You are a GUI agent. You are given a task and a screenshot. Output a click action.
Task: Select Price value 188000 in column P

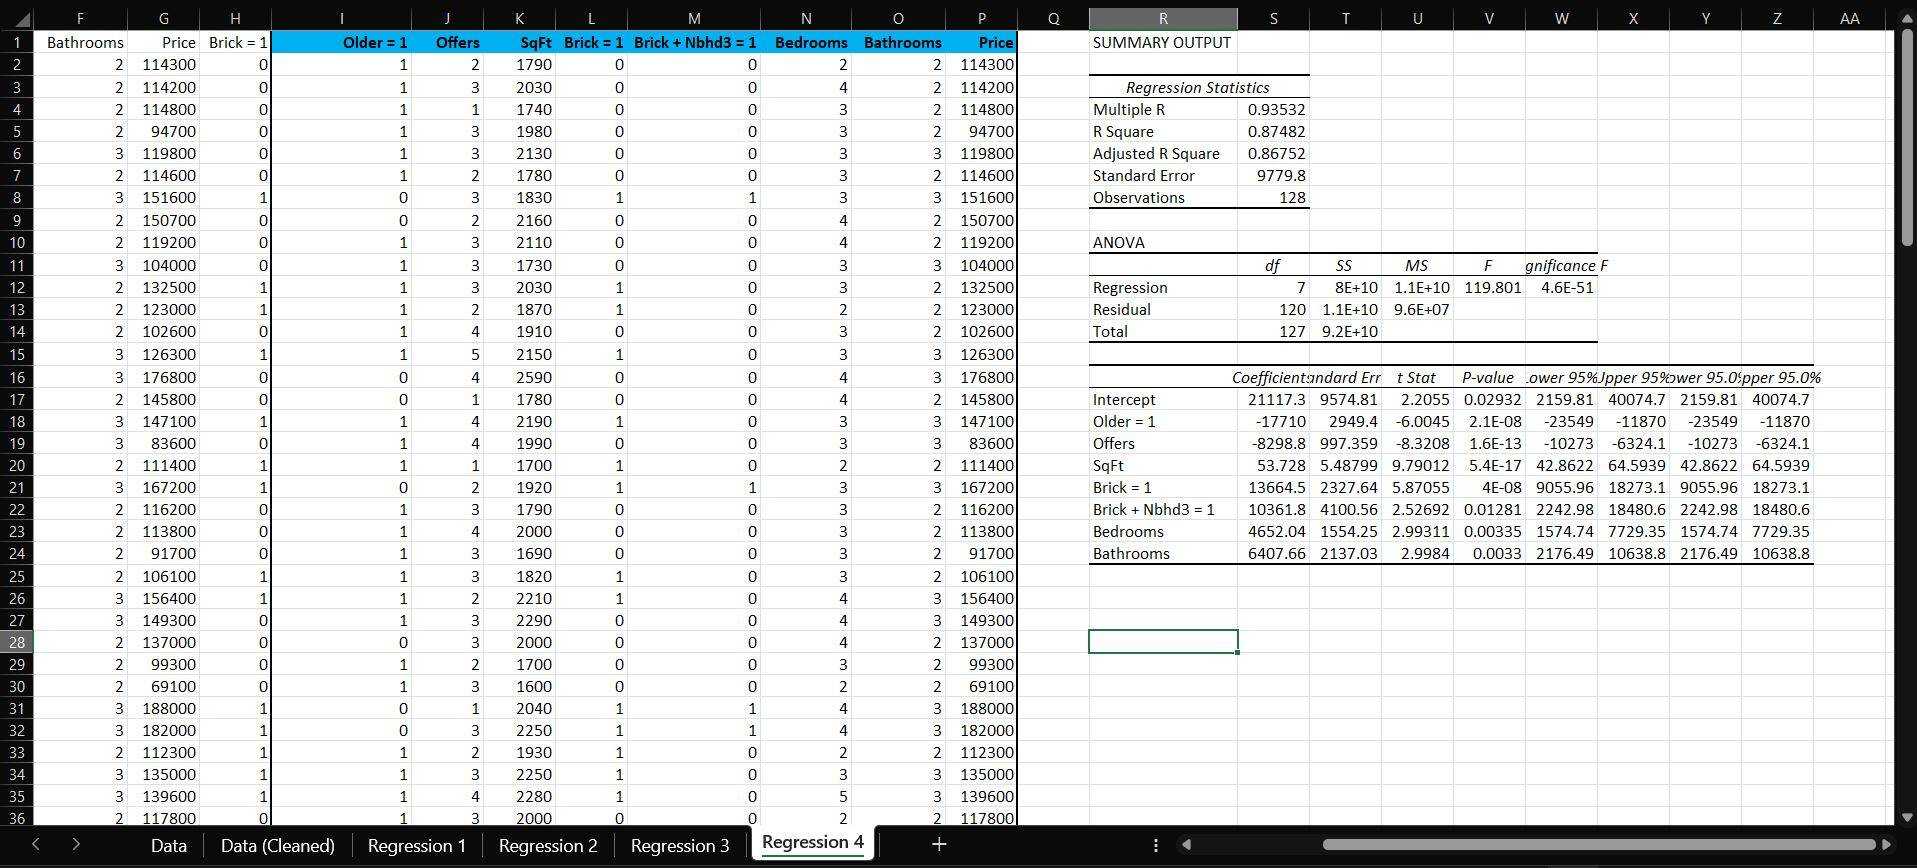[x=981, y=708]
